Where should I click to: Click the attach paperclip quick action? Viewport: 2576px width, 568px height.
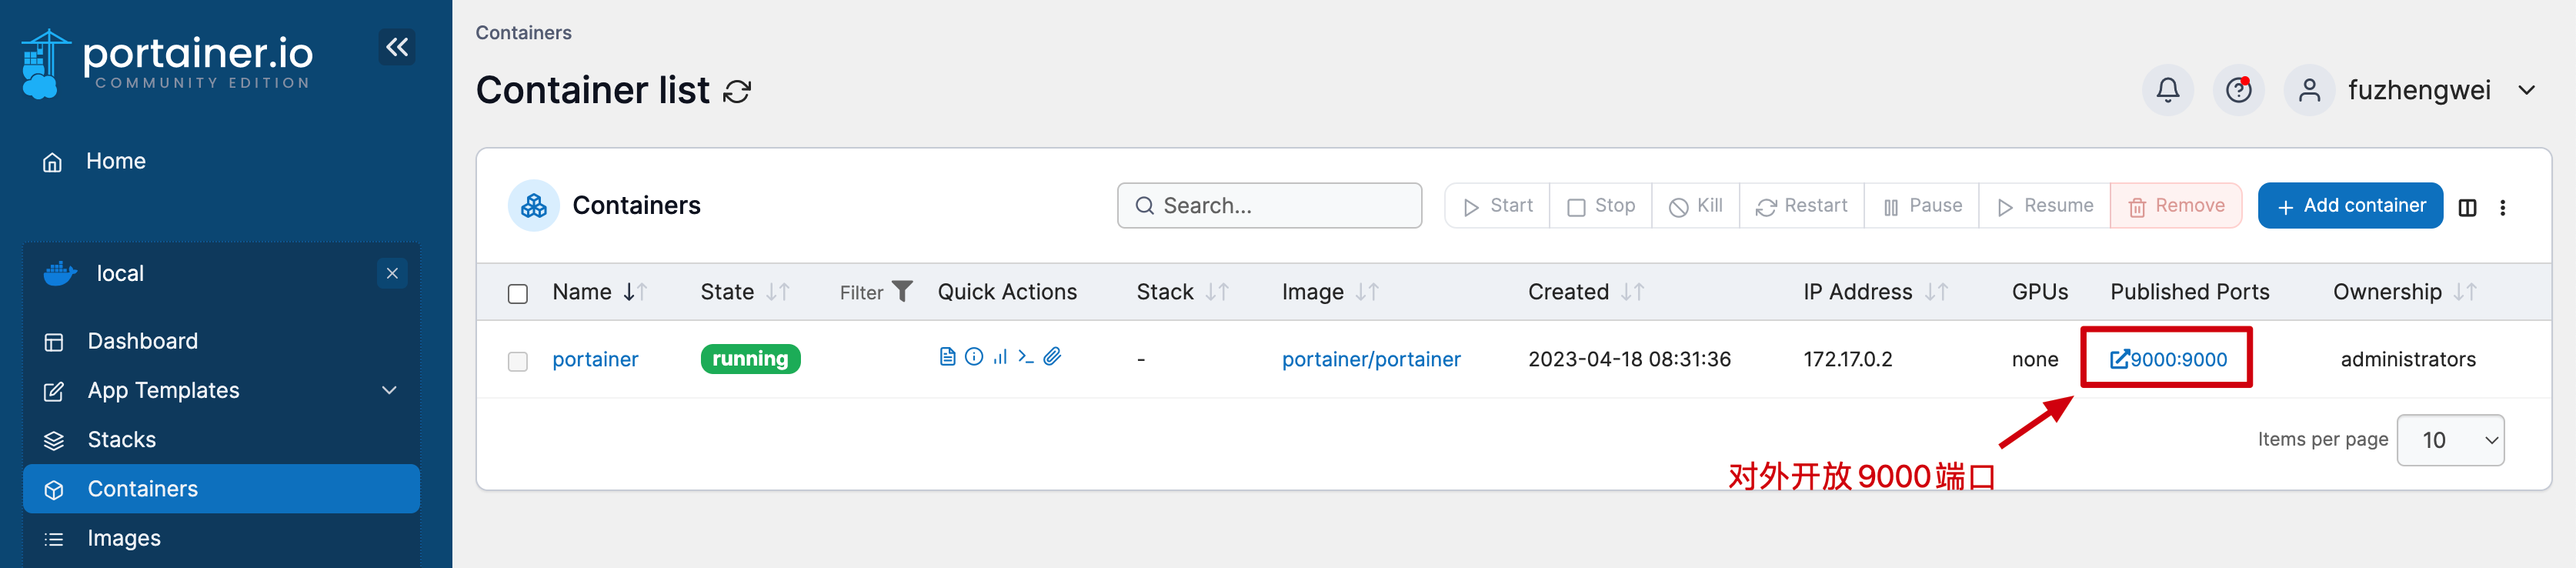pos(1052,357)
